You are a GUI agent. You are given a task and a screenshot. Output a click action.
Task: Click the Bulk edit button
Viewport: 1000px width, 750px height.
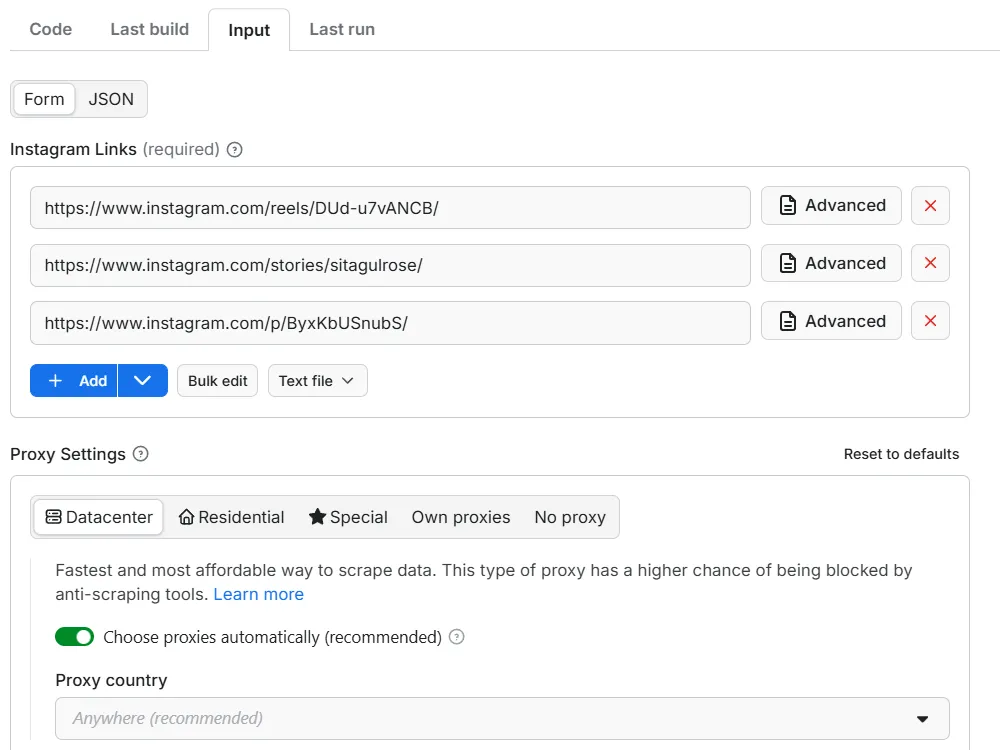(218, 381)
